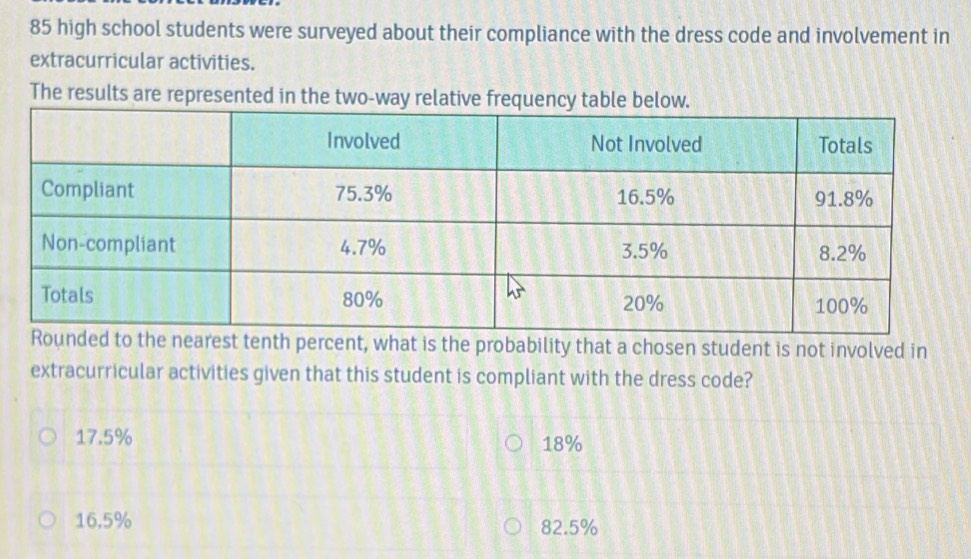The image size is (971, 559).
Task: Select the 17.5% answer radio button
Action: tap(47, 437)
